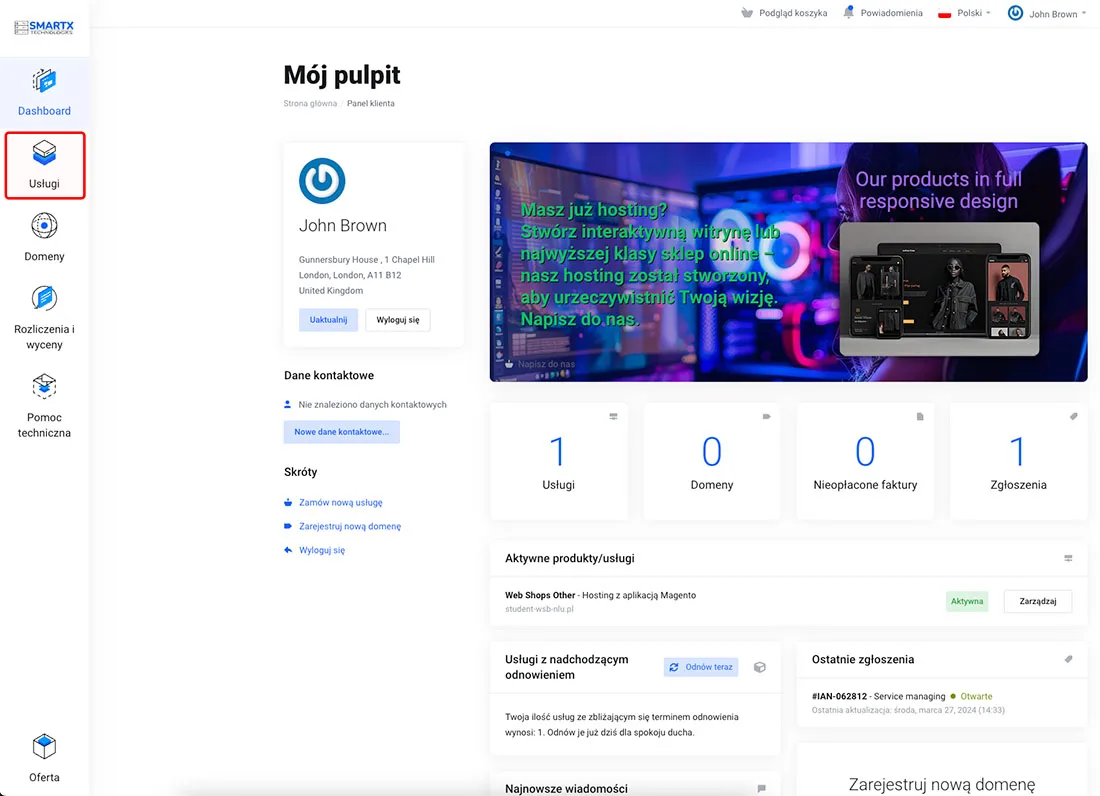Click Wyloguj się shortcut link

[322, 551]
